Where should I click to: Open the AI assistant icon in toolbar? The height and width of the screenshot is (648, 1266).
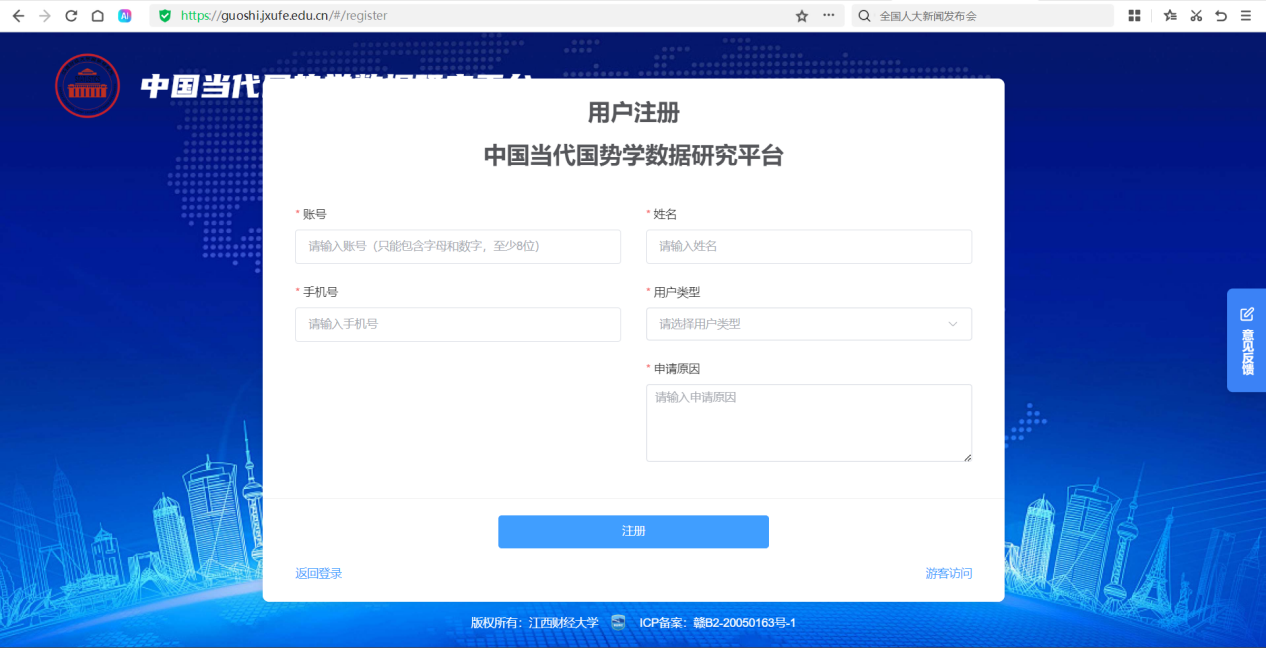(124, 16)
